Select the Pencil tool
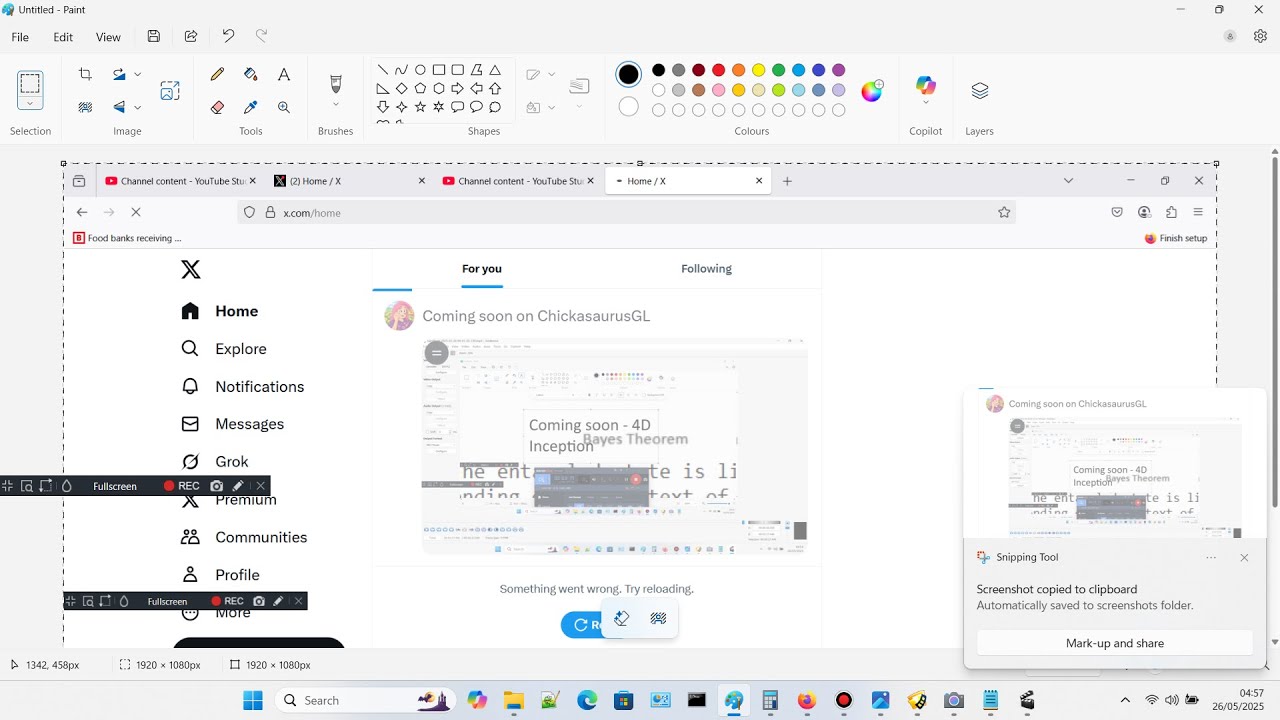The image size is (1280, 720). 217,74
